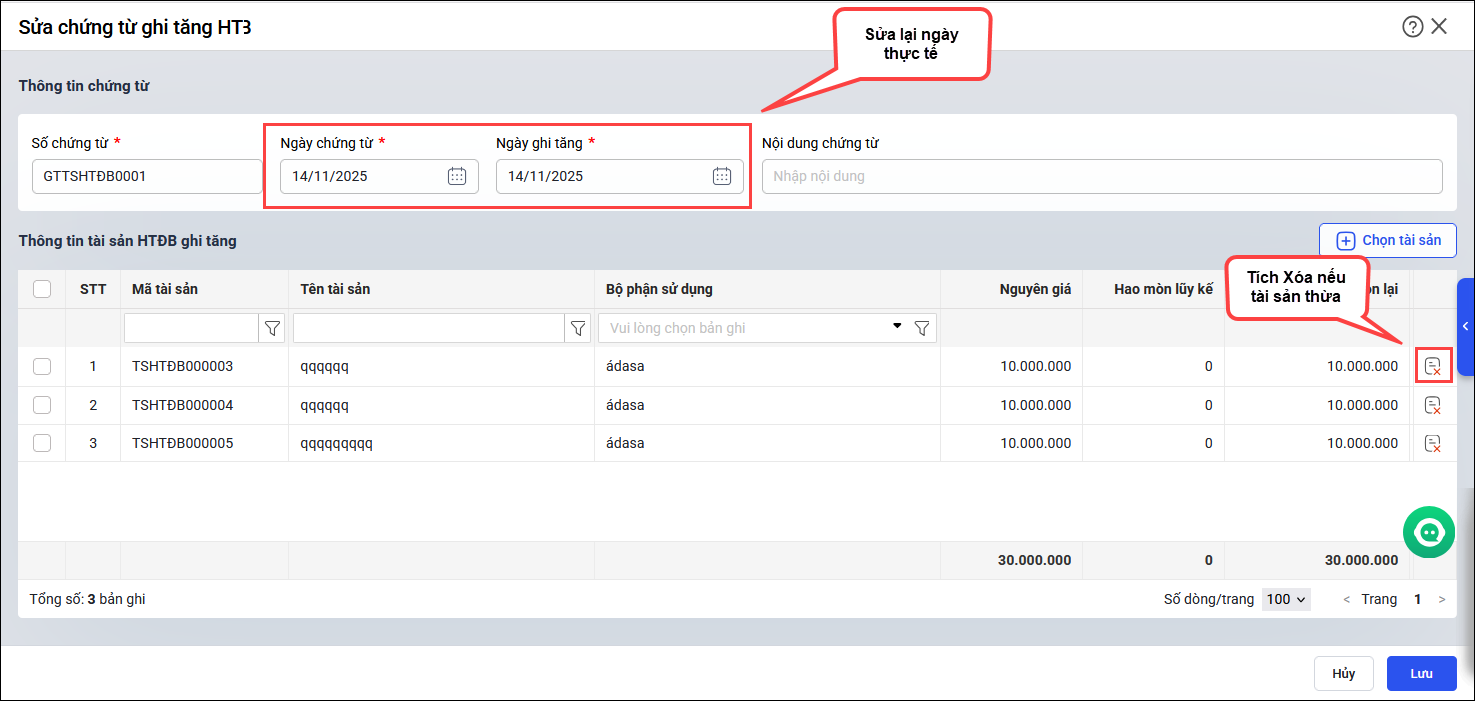Screen dimensions: 1475x701
Task: Click the Chọn tài sản button
Action: point(1388,240)
